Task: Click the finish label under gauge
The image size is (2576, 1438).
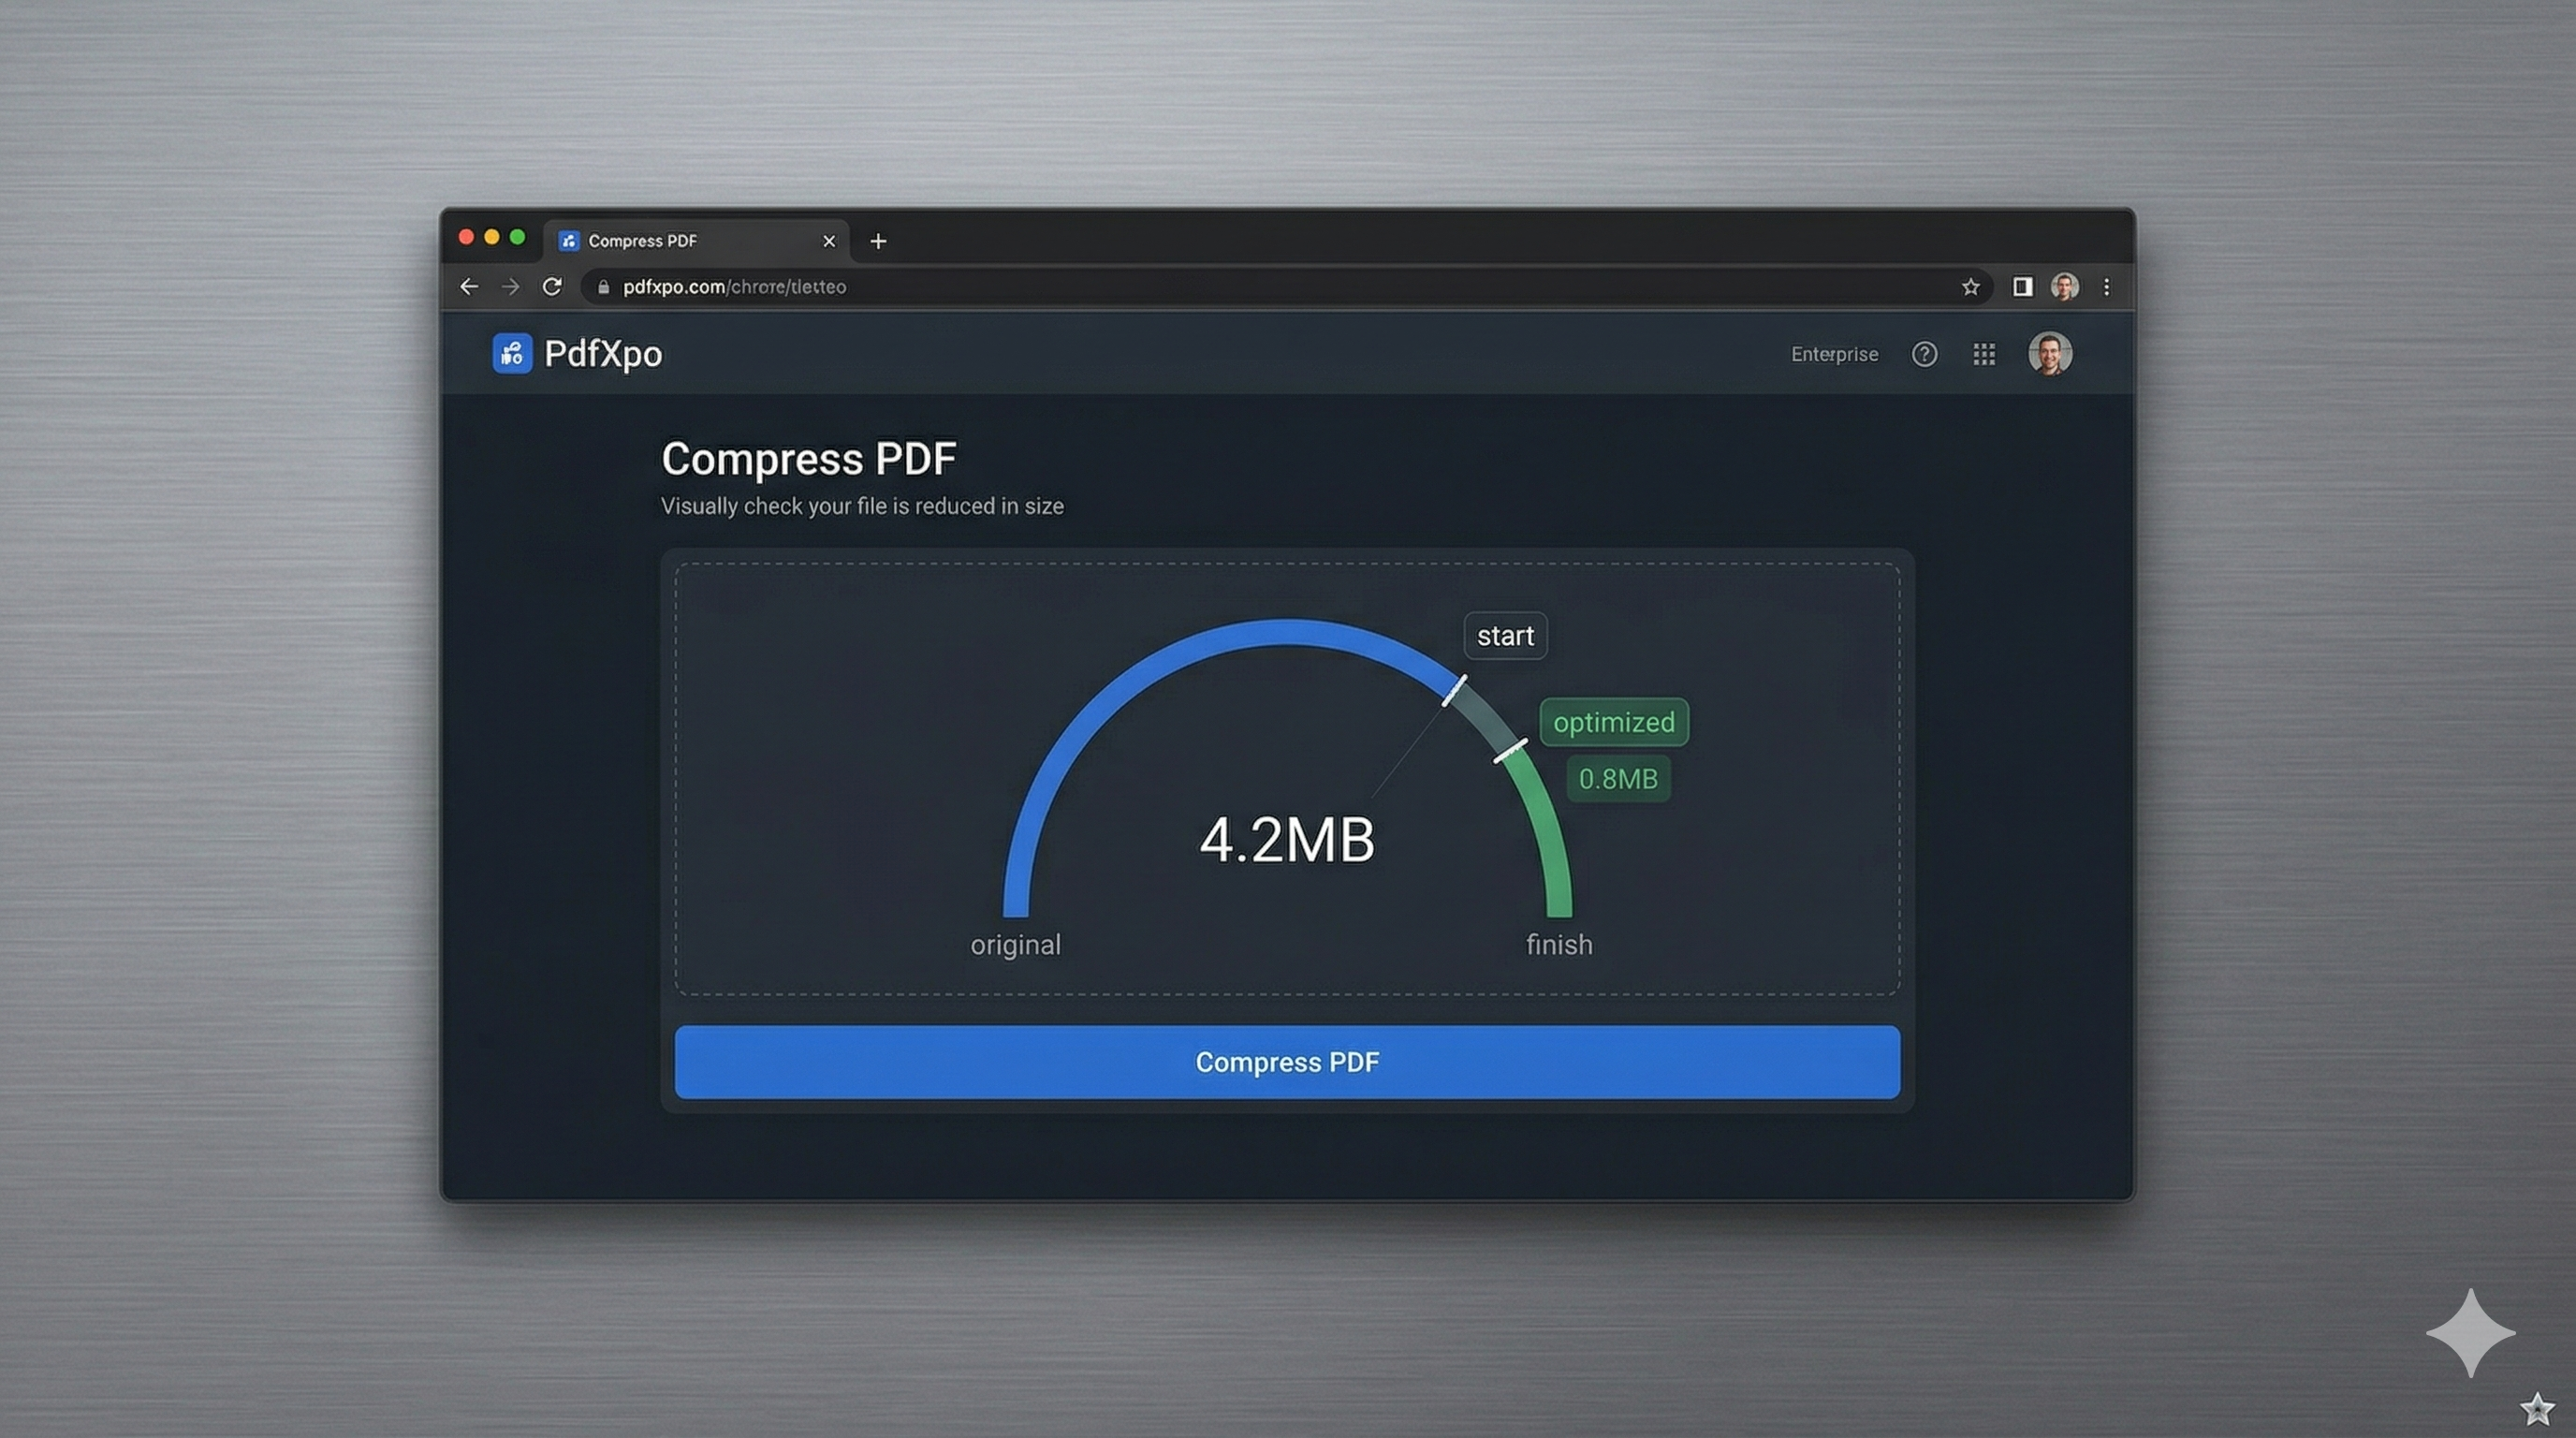Action: click(x=1558, y=945)
